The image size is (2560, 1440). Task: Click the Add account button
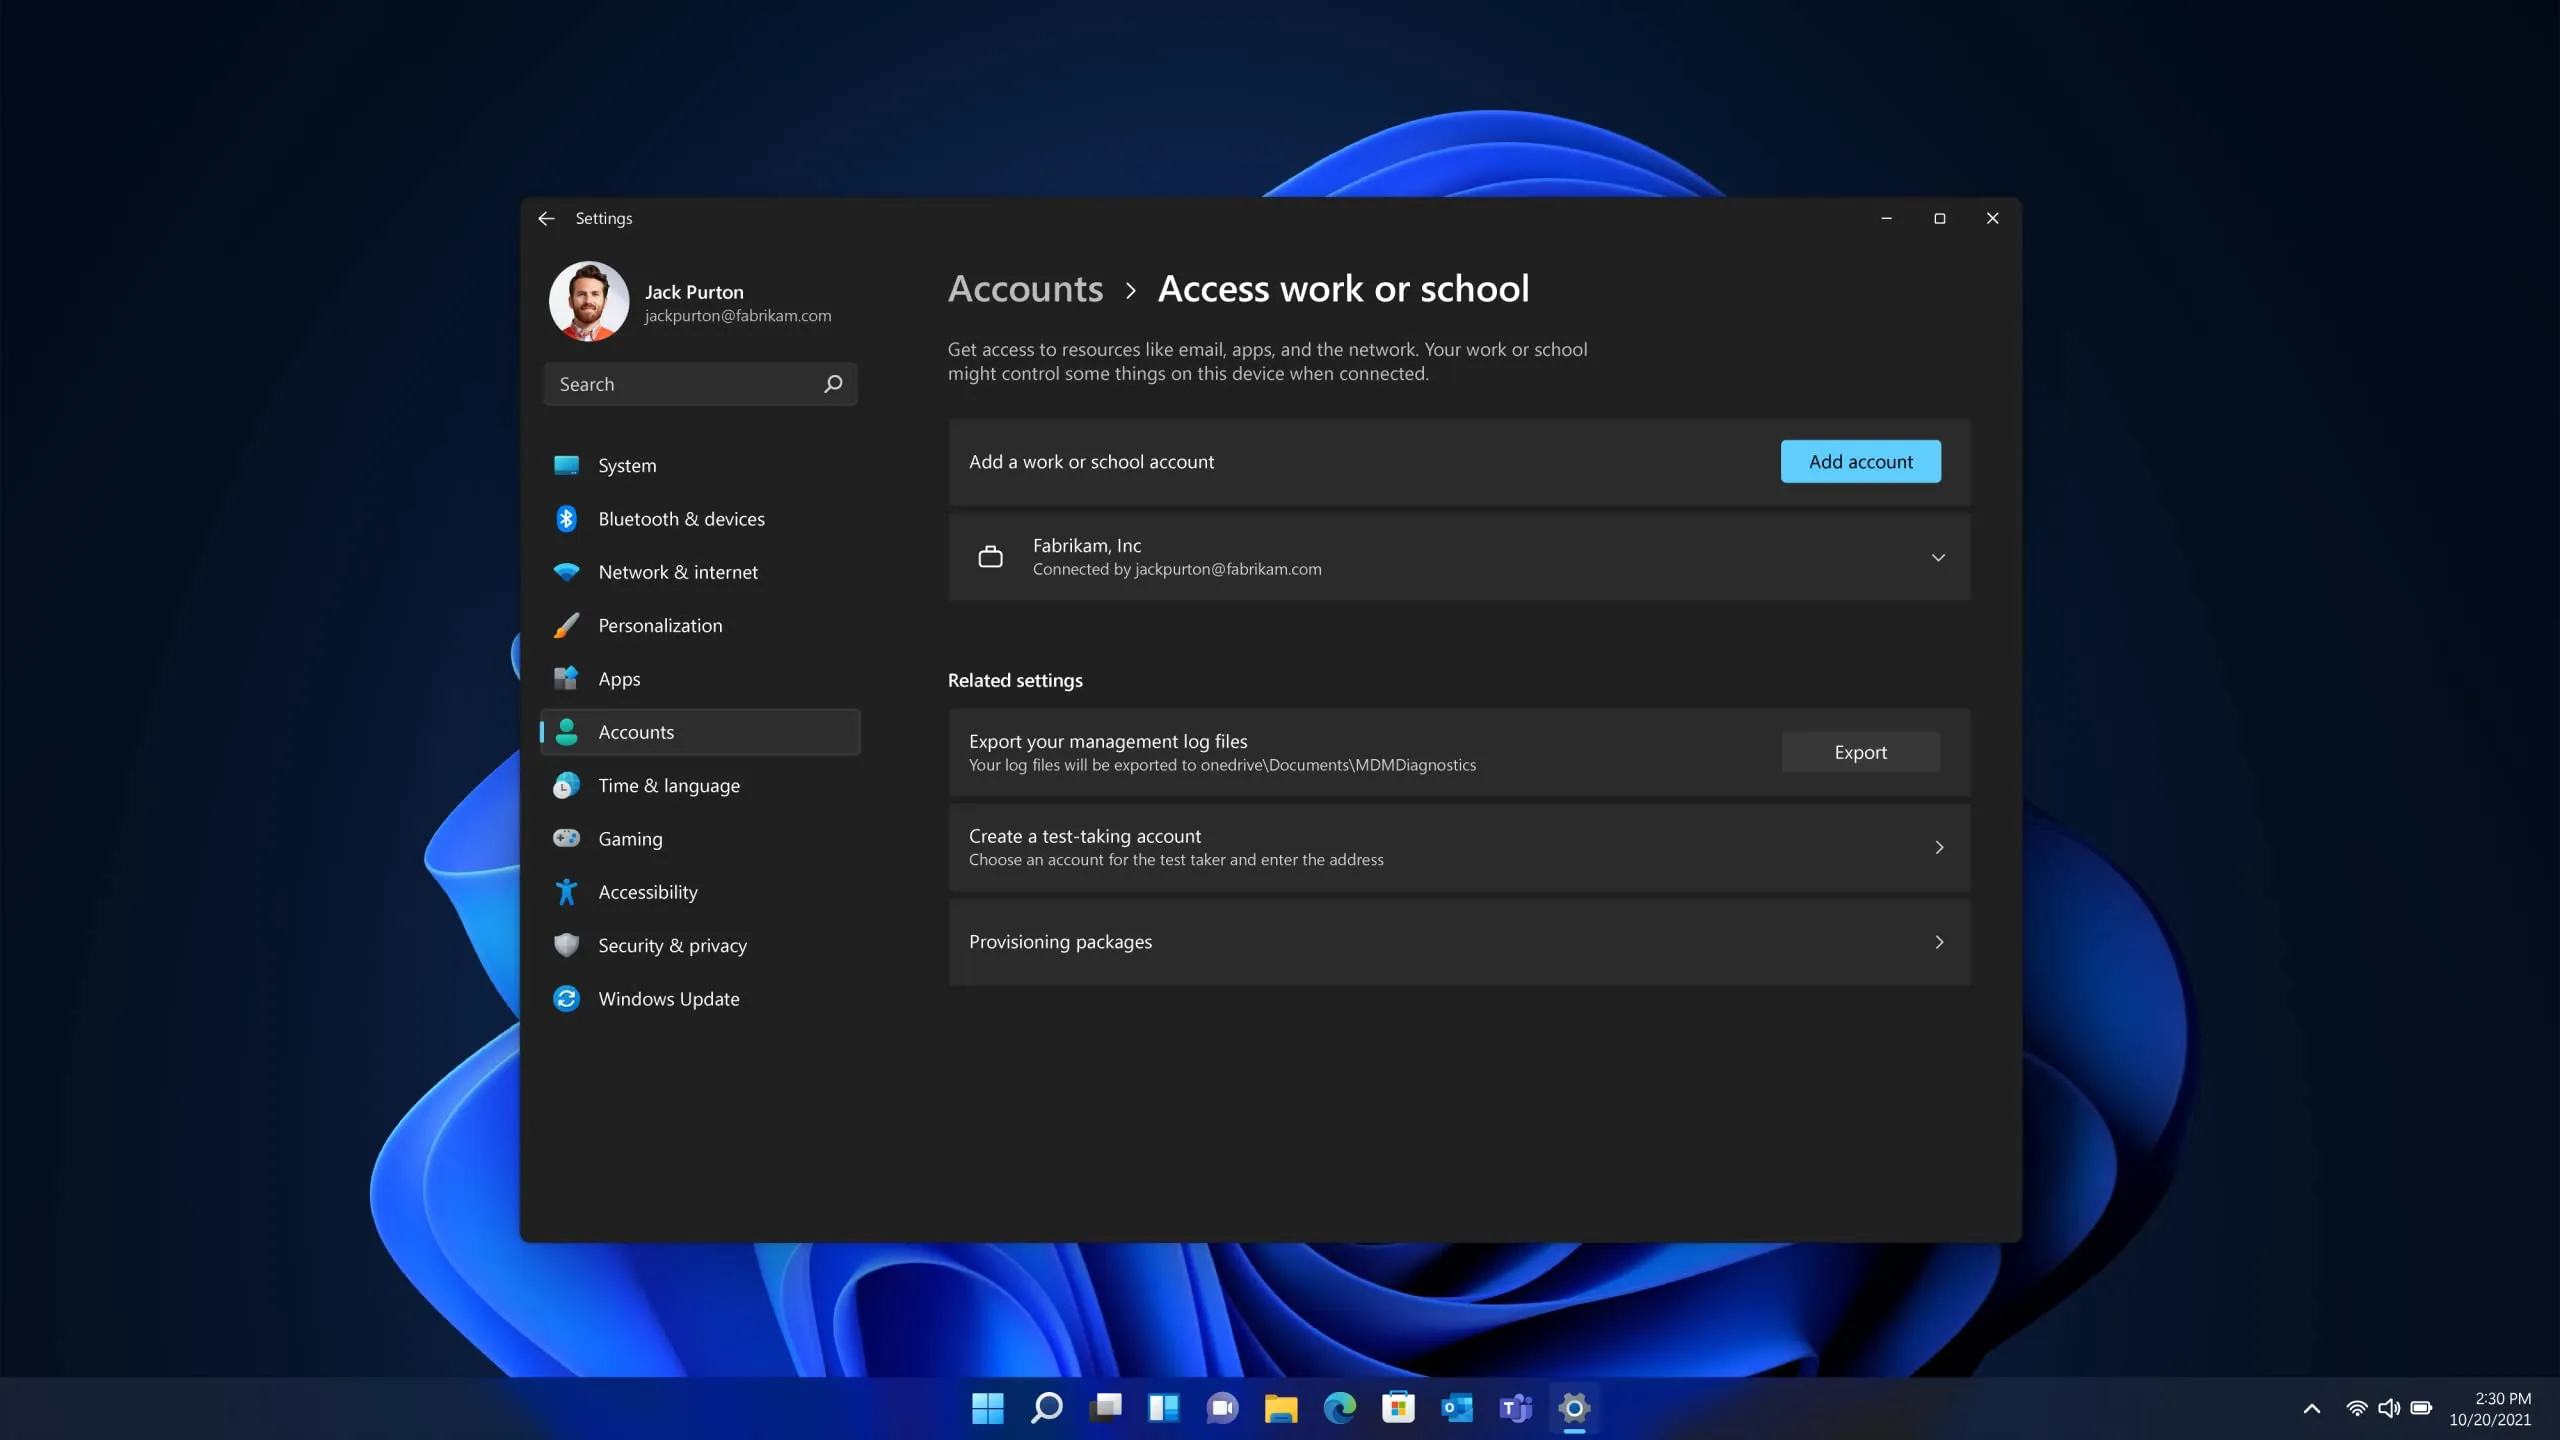[1859, 462]
